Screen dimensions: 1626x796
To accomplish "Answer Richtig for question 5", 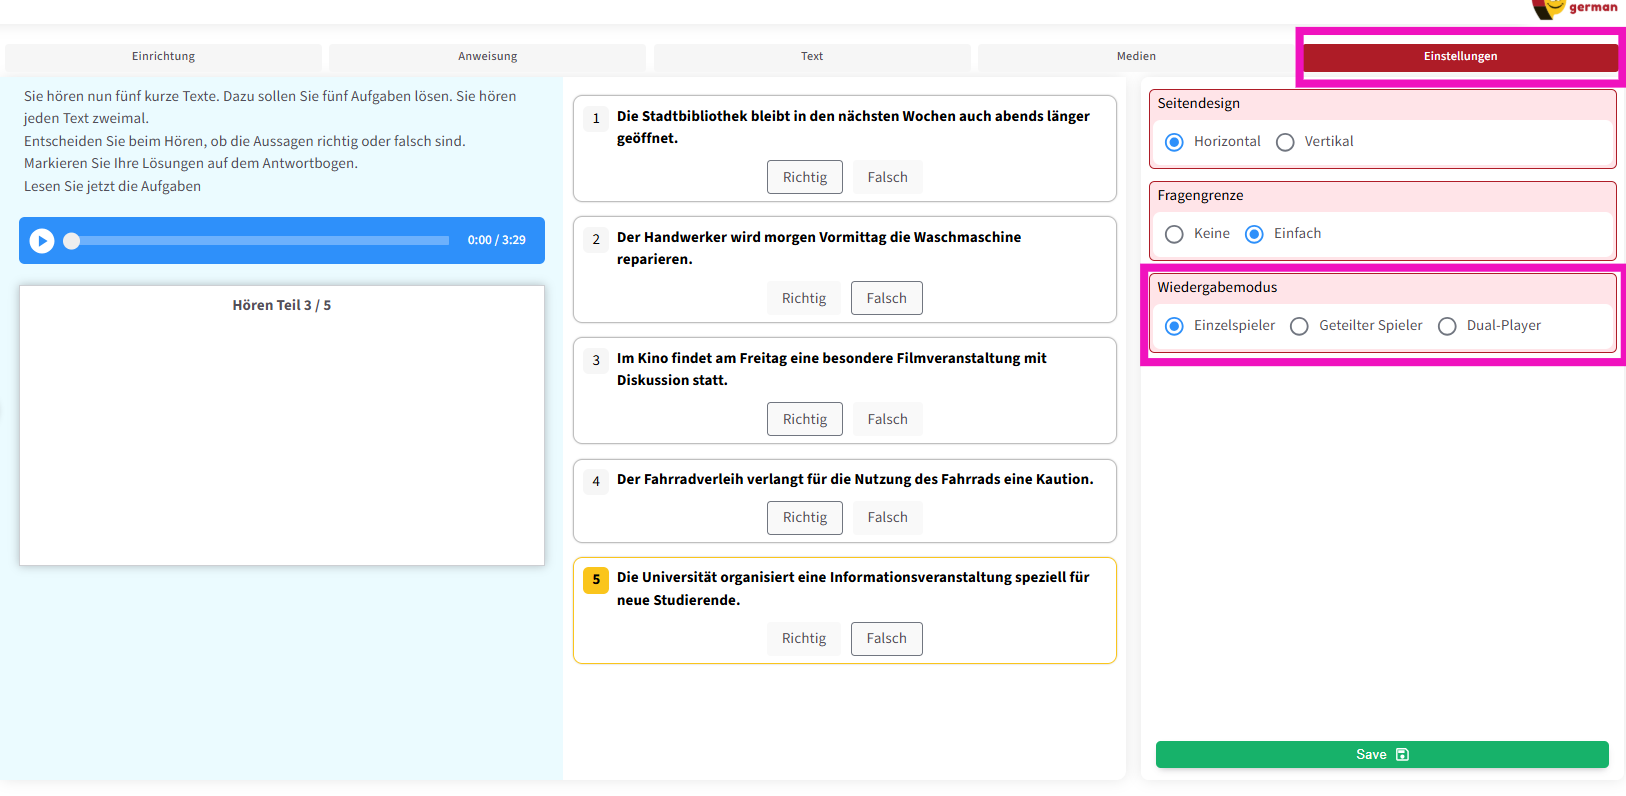I will (804, 639).
